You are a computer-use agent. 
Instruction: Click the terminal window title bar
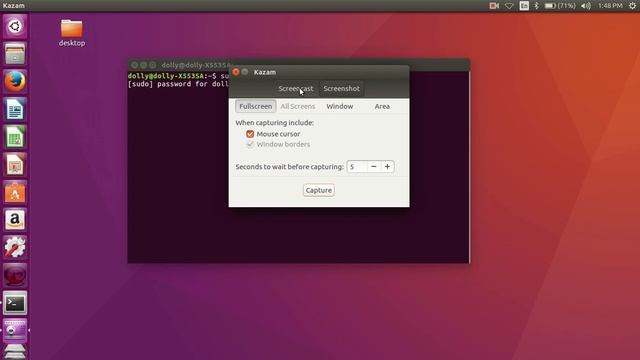tap(299, 65)
